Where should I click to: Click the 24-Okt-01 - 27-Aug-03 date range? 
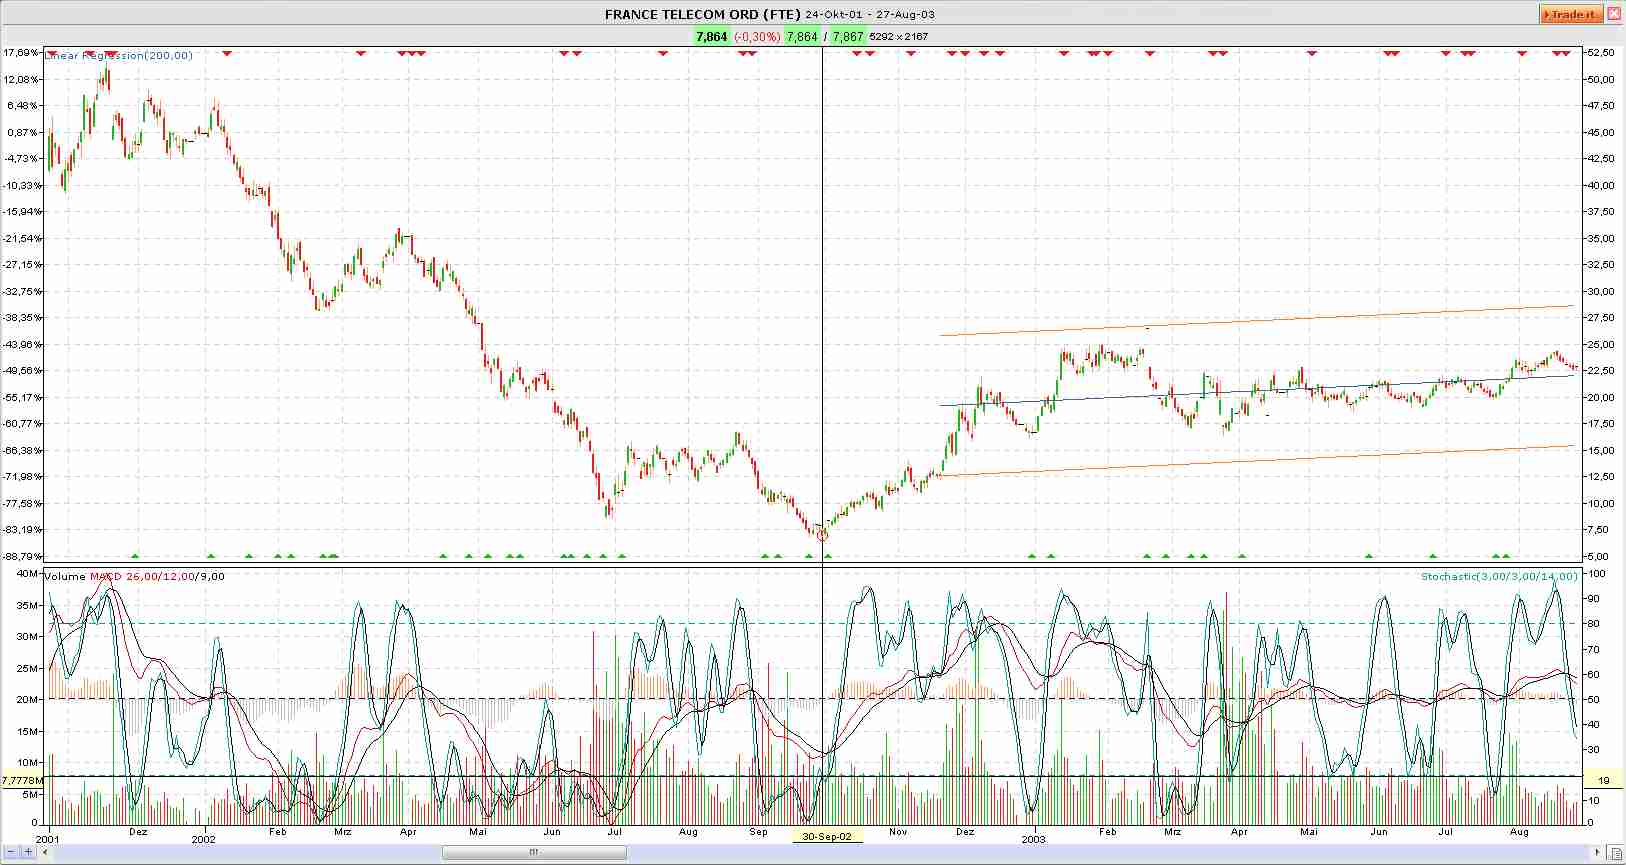click(870, 14)
